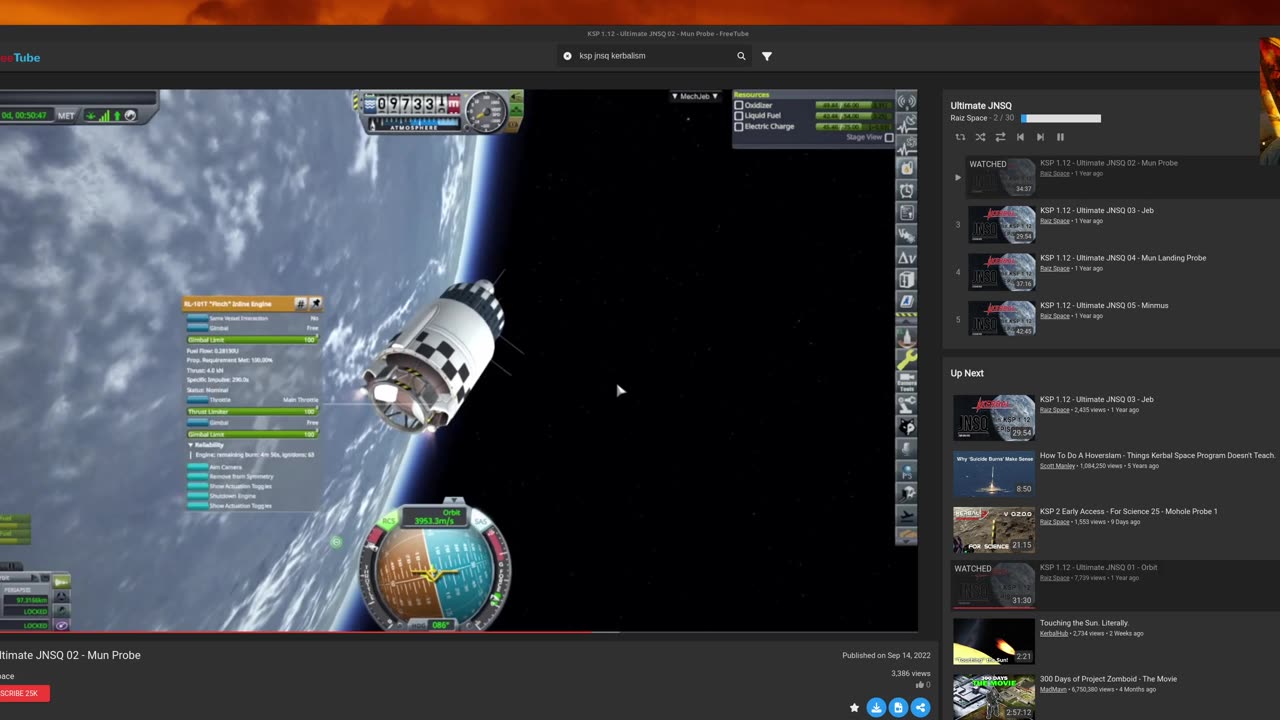1280x720 pixels.
Task: Open 'Ultimate JNSQ' playlist title
Action: (981, 105)
